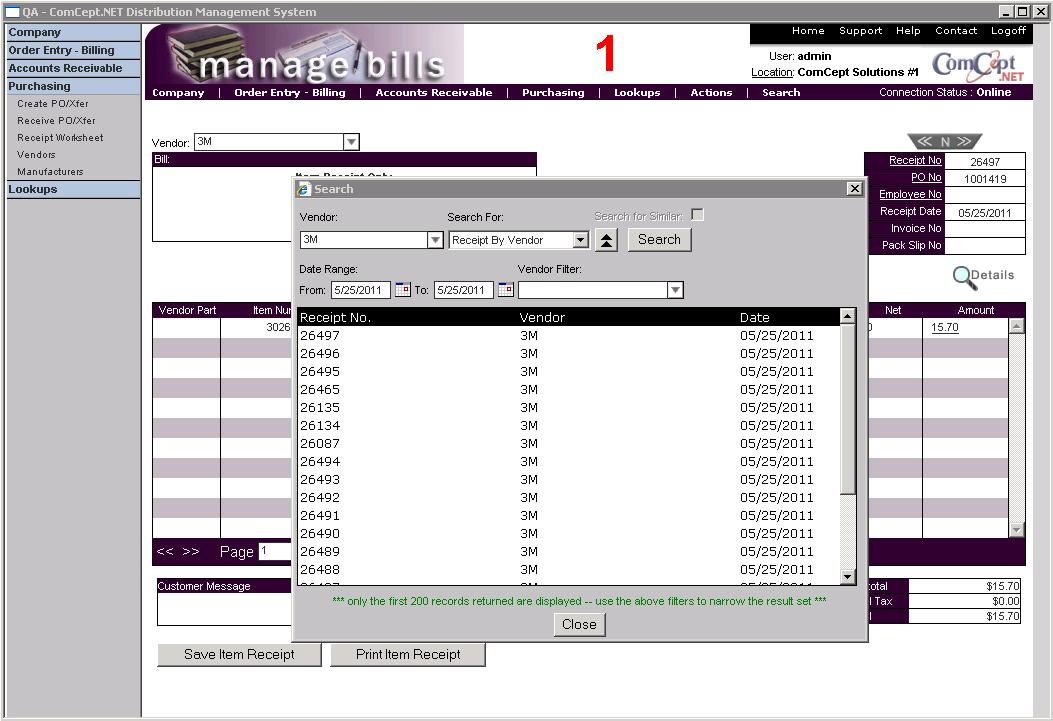
Task: Click the double up-arrow collapse button
Action: coord(606,240)
